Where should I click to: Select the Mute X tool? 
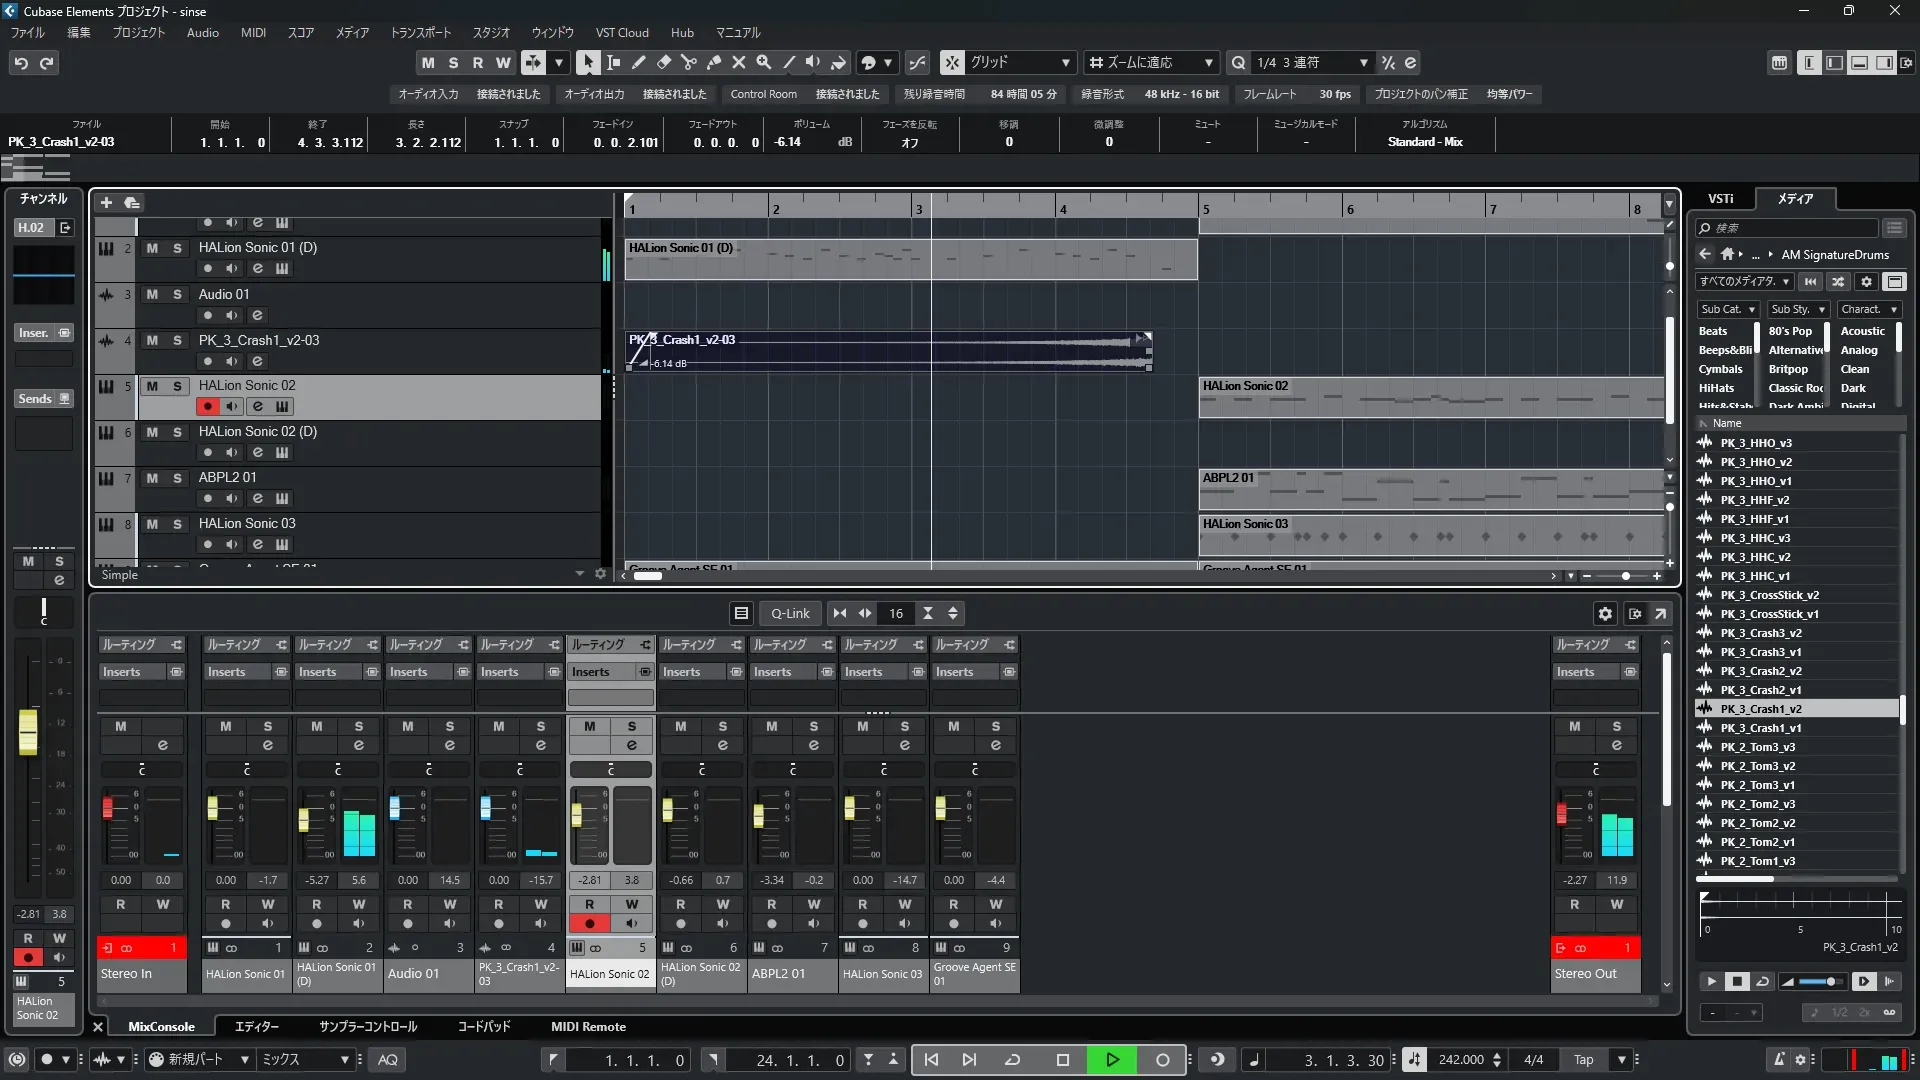point(739,62)
